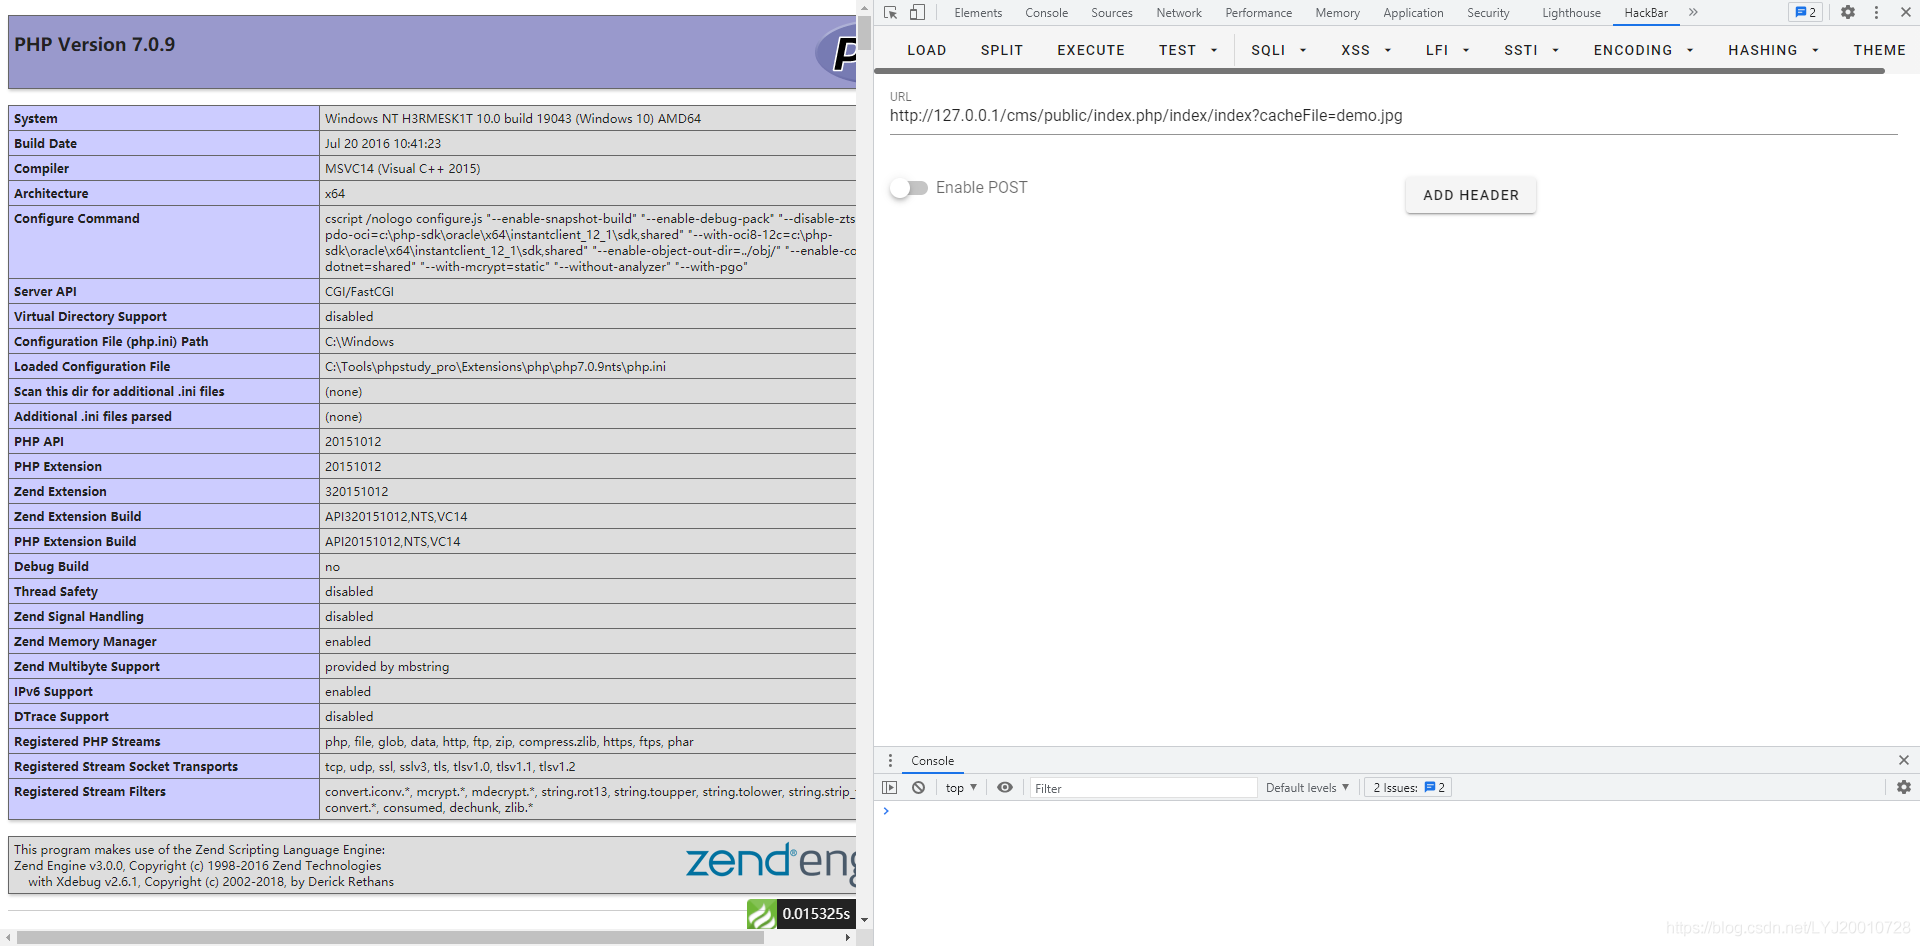This screenshot has width=1920, height=946.
Task: Click the Thread Safety row label
Action: (x=56, y=592)
